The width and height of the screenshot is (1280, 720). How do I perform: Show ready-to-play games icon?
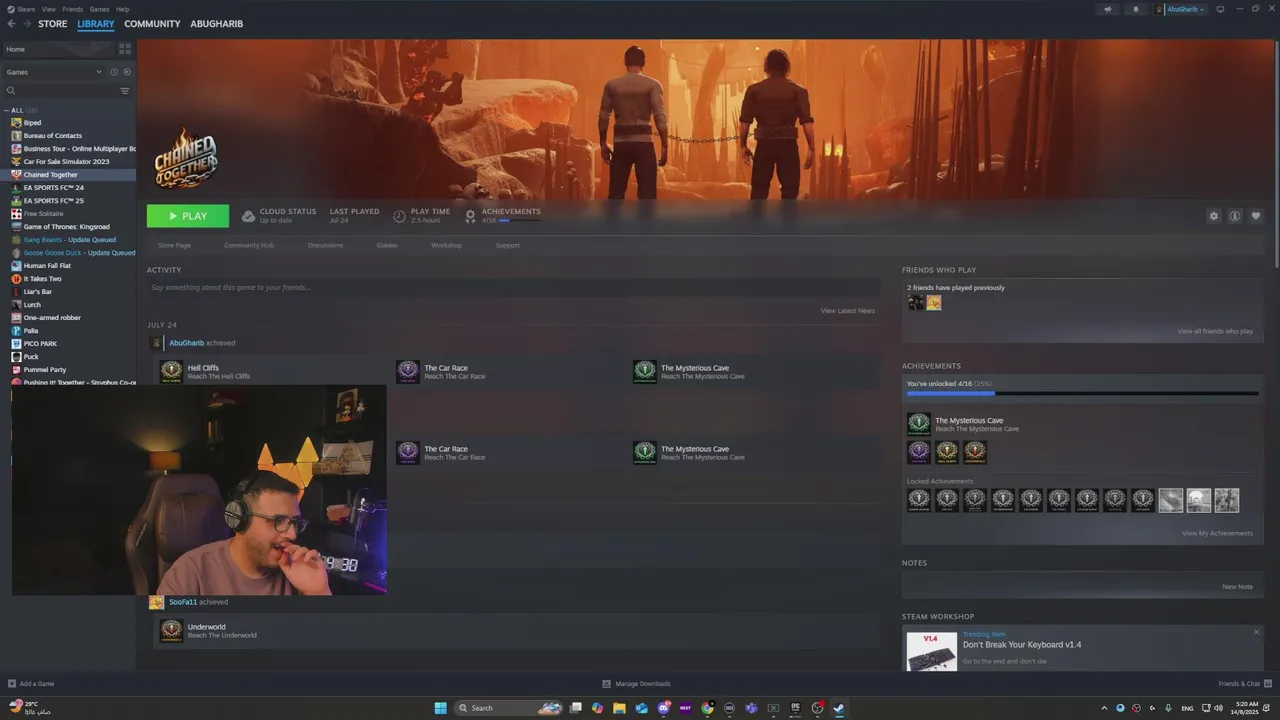127,72
